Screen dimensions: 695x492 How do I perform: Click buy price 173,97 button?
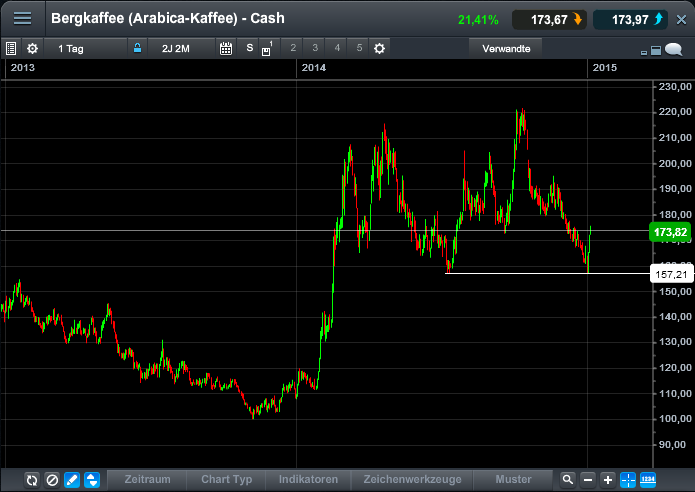pos(630,20)
